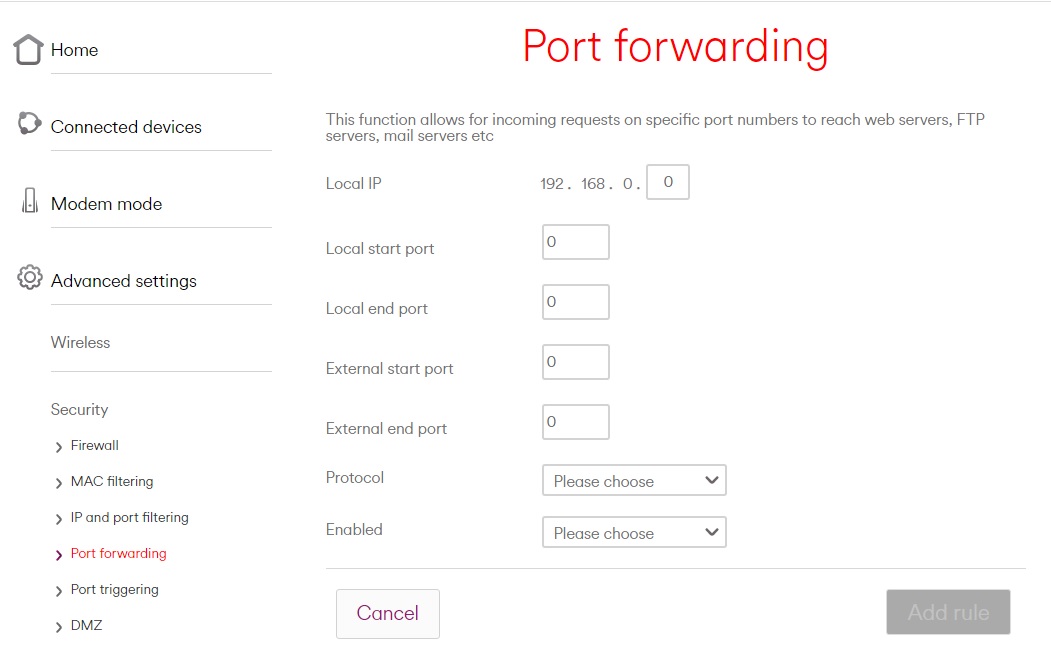1051x647 pixels.
Task: Open the Enabled dropdown
Action: 634,533
